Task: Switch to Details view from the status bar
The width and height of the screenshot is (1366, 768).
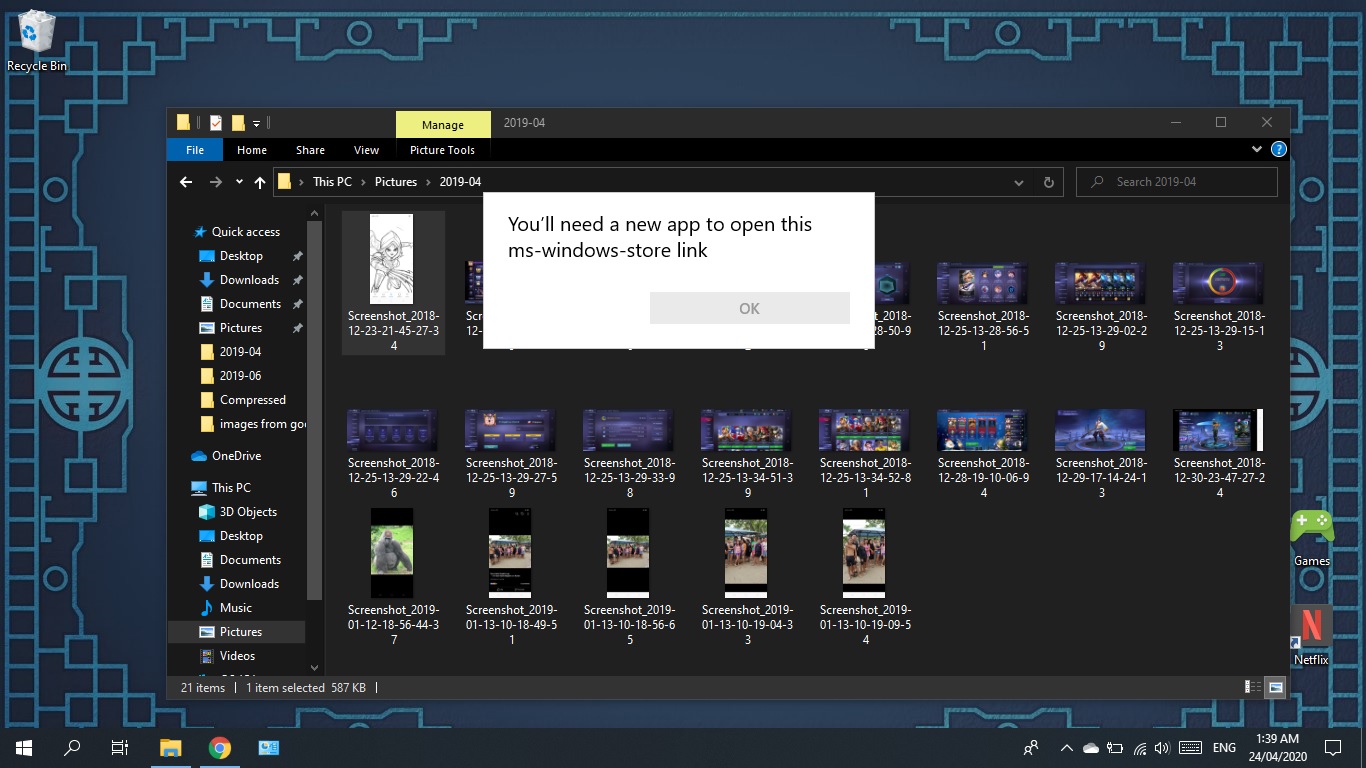Action: click(1252, 688)
